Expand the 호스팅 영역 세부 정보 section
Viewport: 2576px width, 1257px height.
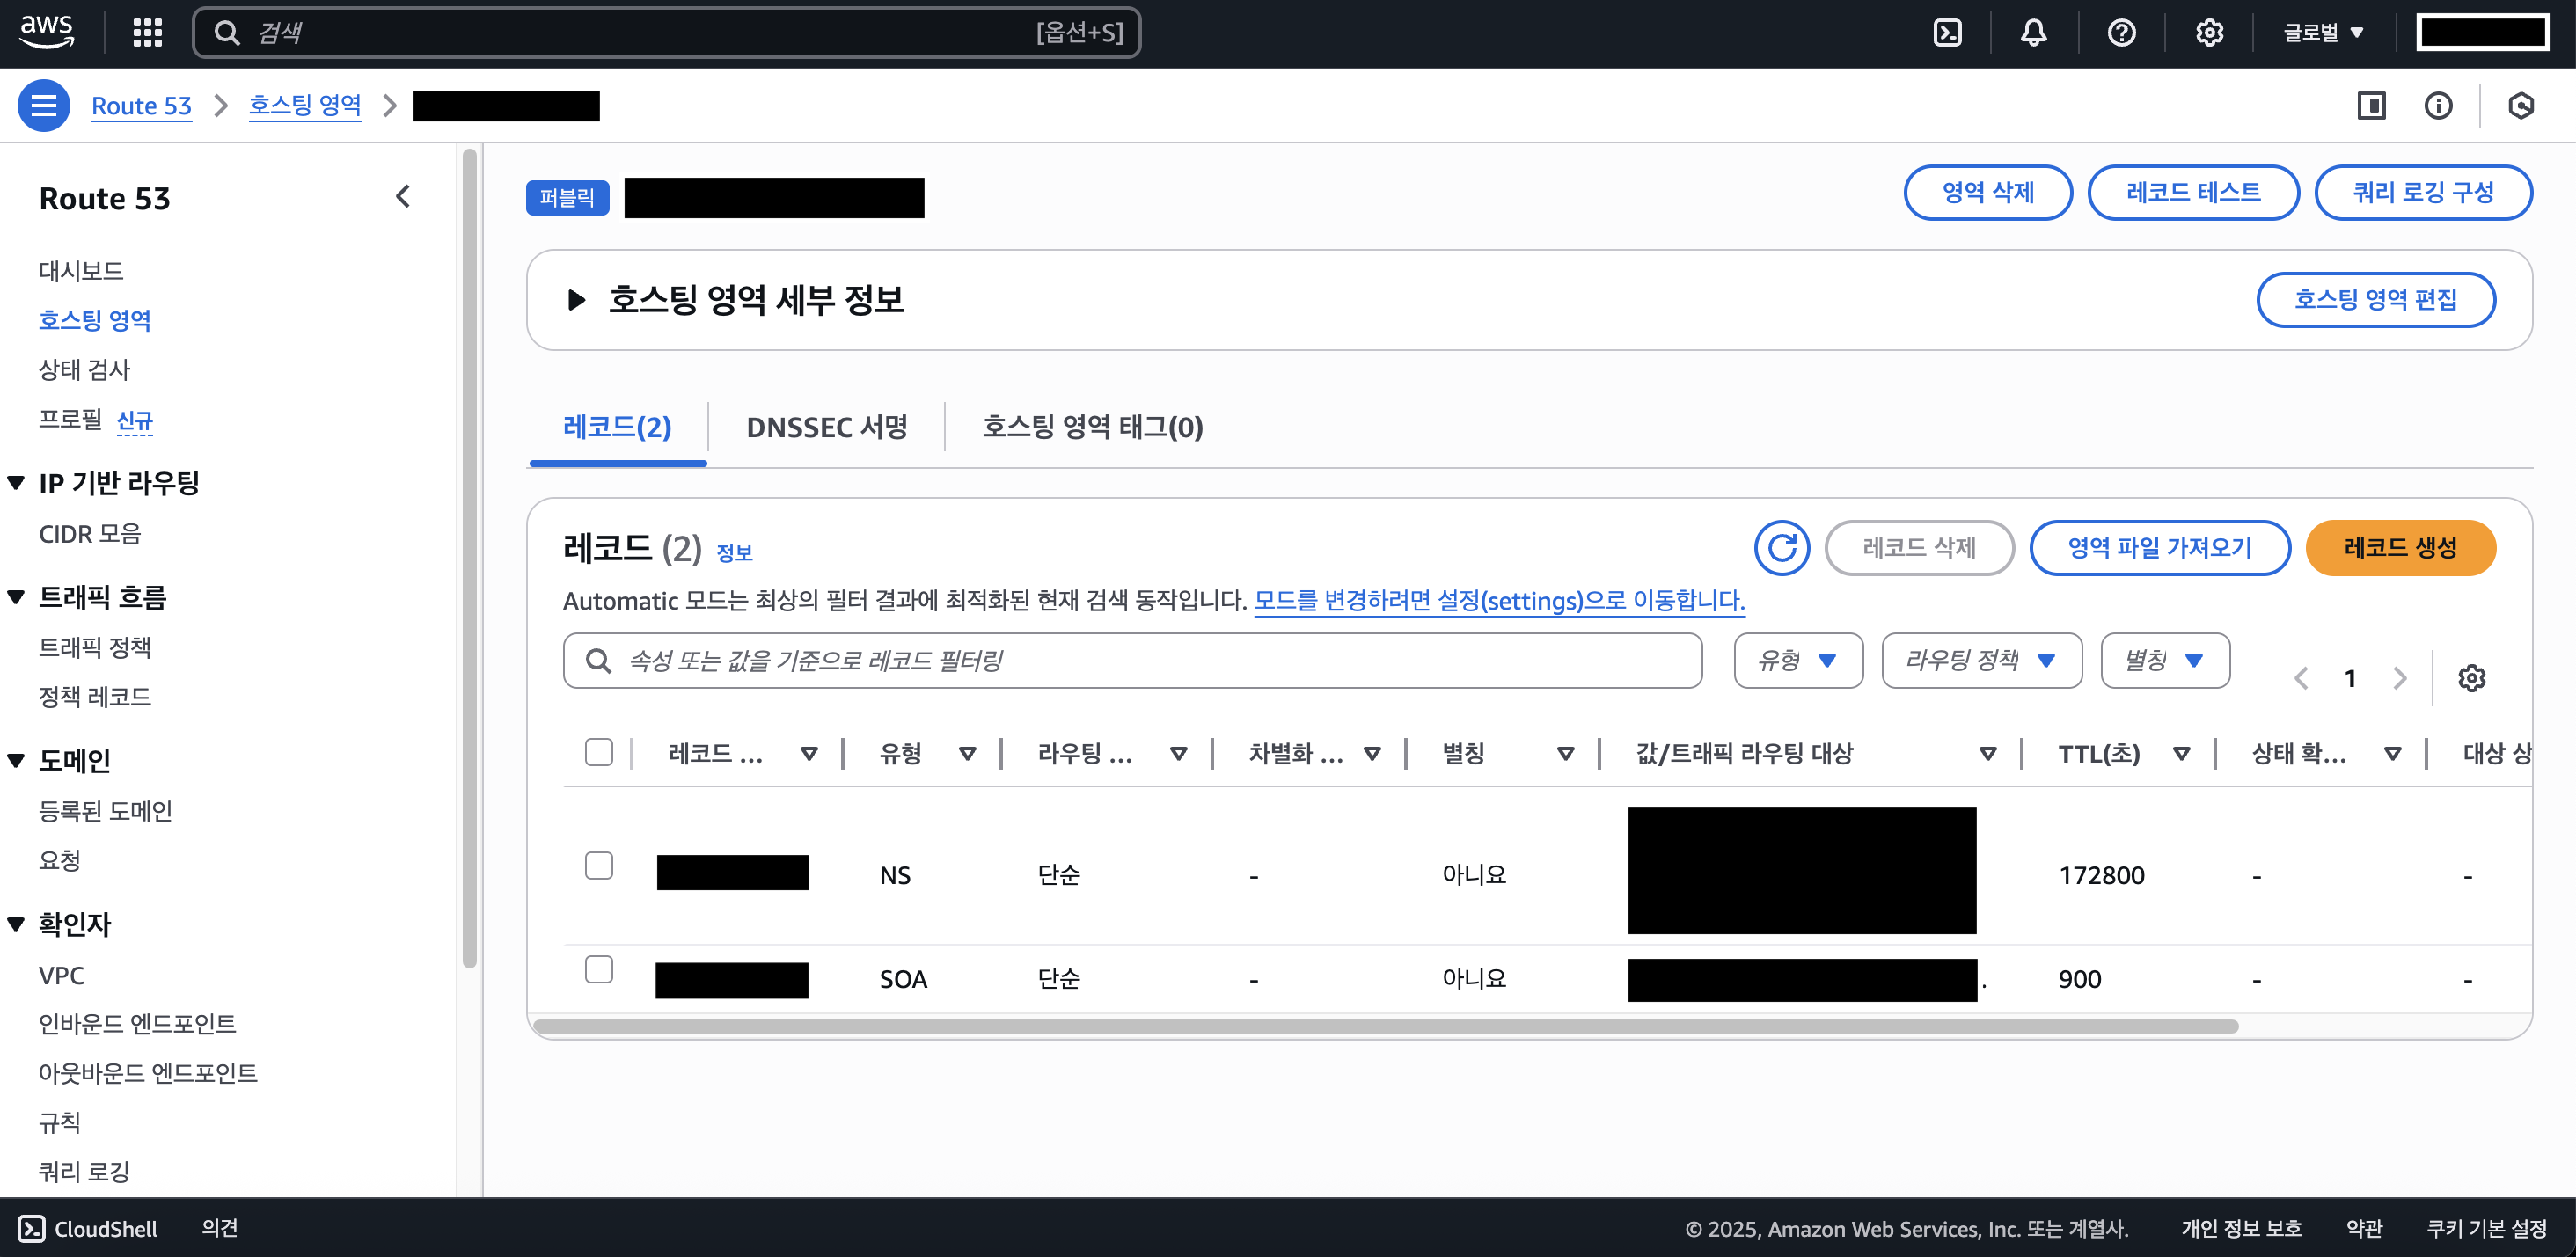(x=577, y=298)
